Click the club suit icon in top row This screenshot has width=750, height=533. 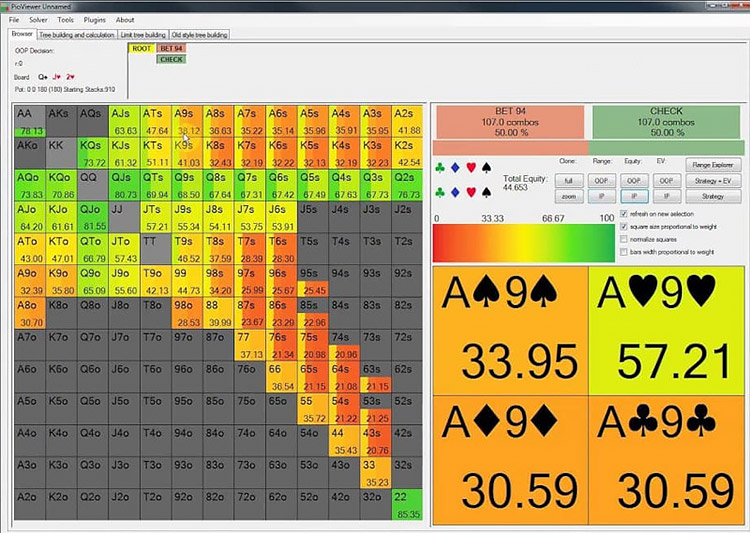point(442,167)
